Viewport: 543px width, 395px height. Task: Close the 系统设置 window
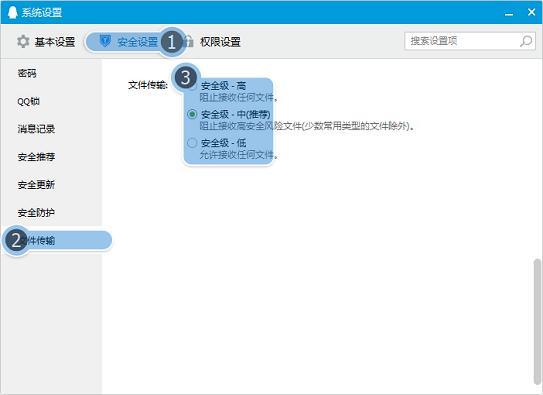point(531,12)
